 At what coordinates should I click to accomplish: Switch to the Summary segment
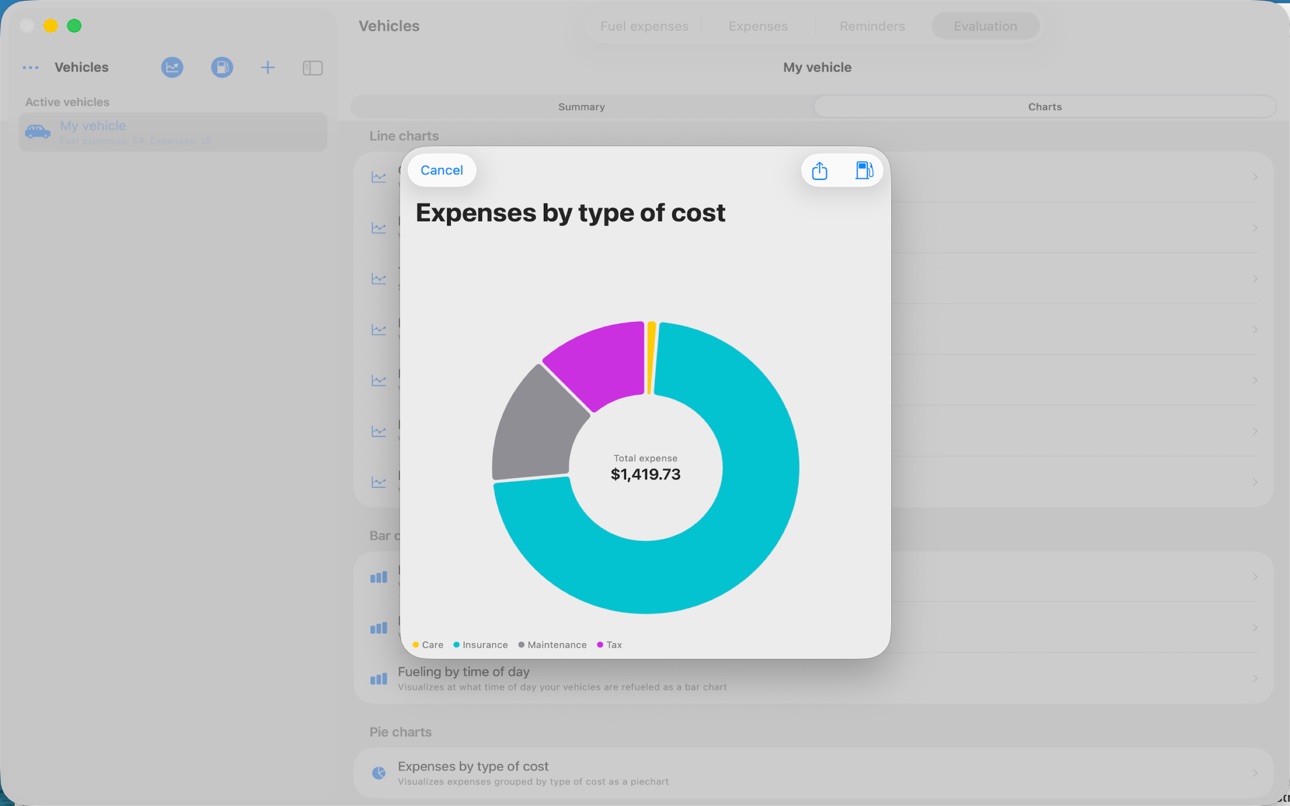click(x=582, y=107)
